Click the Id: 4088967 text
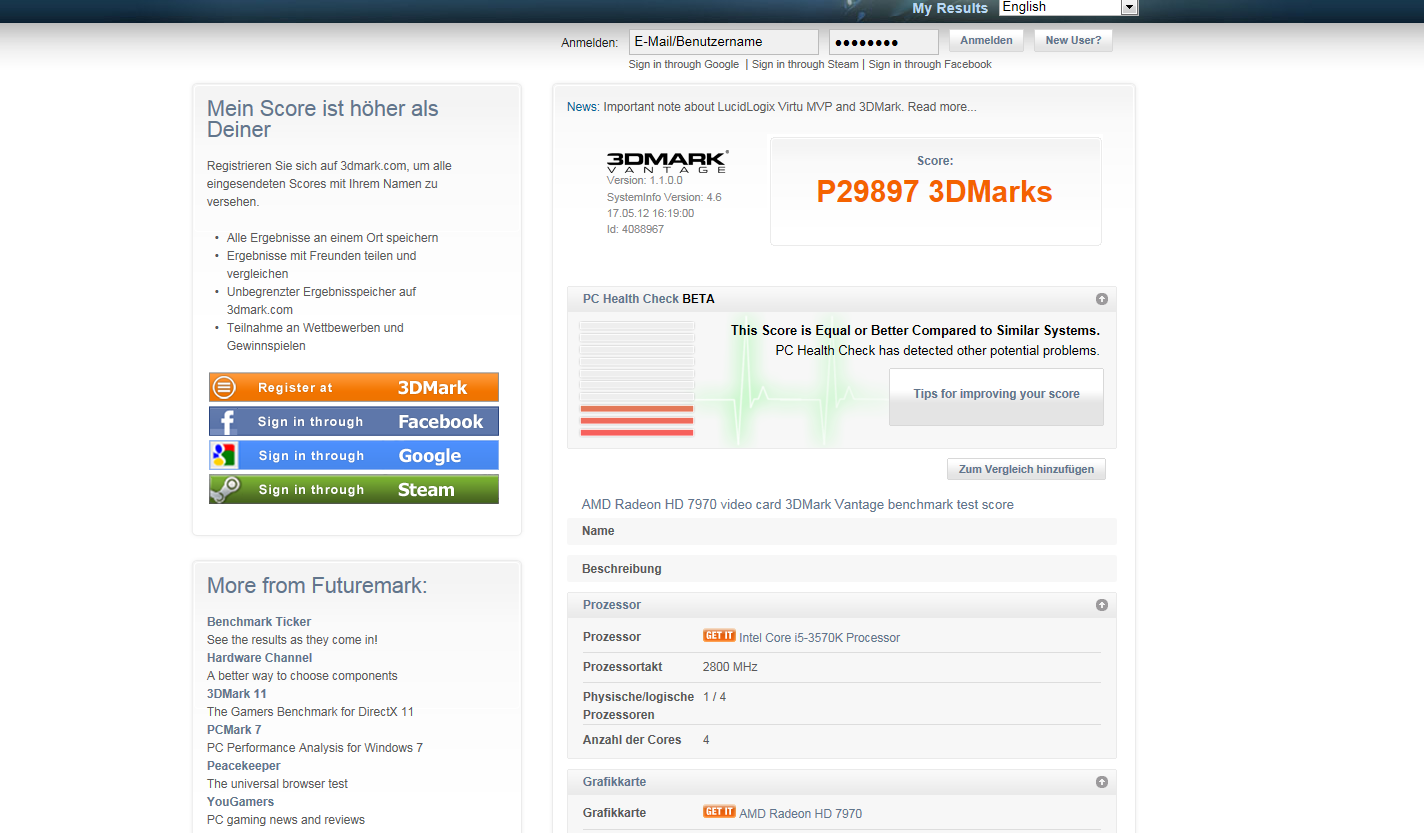 tap(635, 229)
